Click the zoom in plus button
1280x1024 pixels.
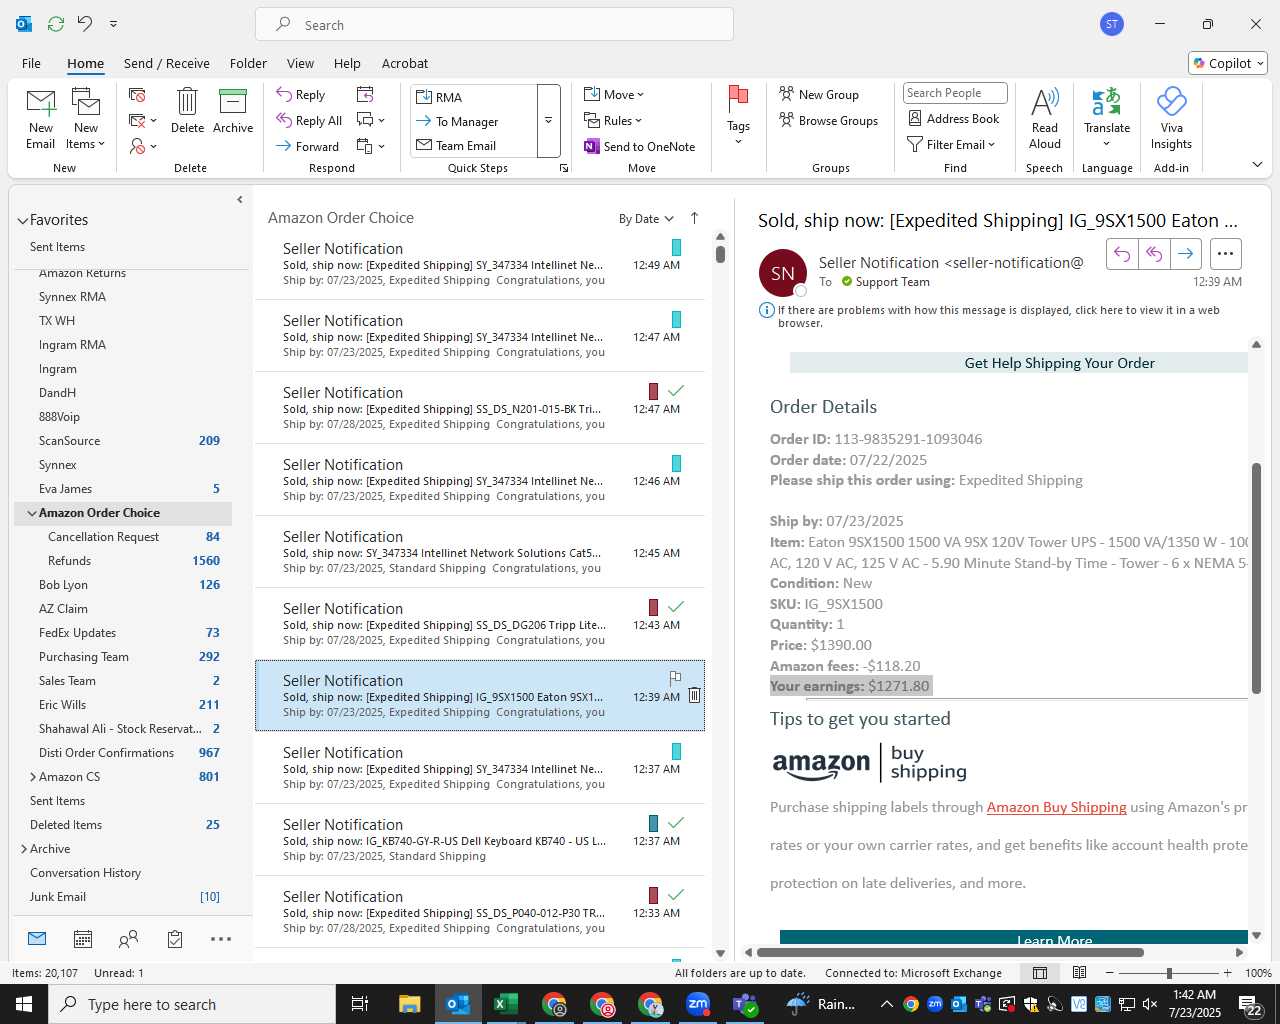tap(1227, 973)
